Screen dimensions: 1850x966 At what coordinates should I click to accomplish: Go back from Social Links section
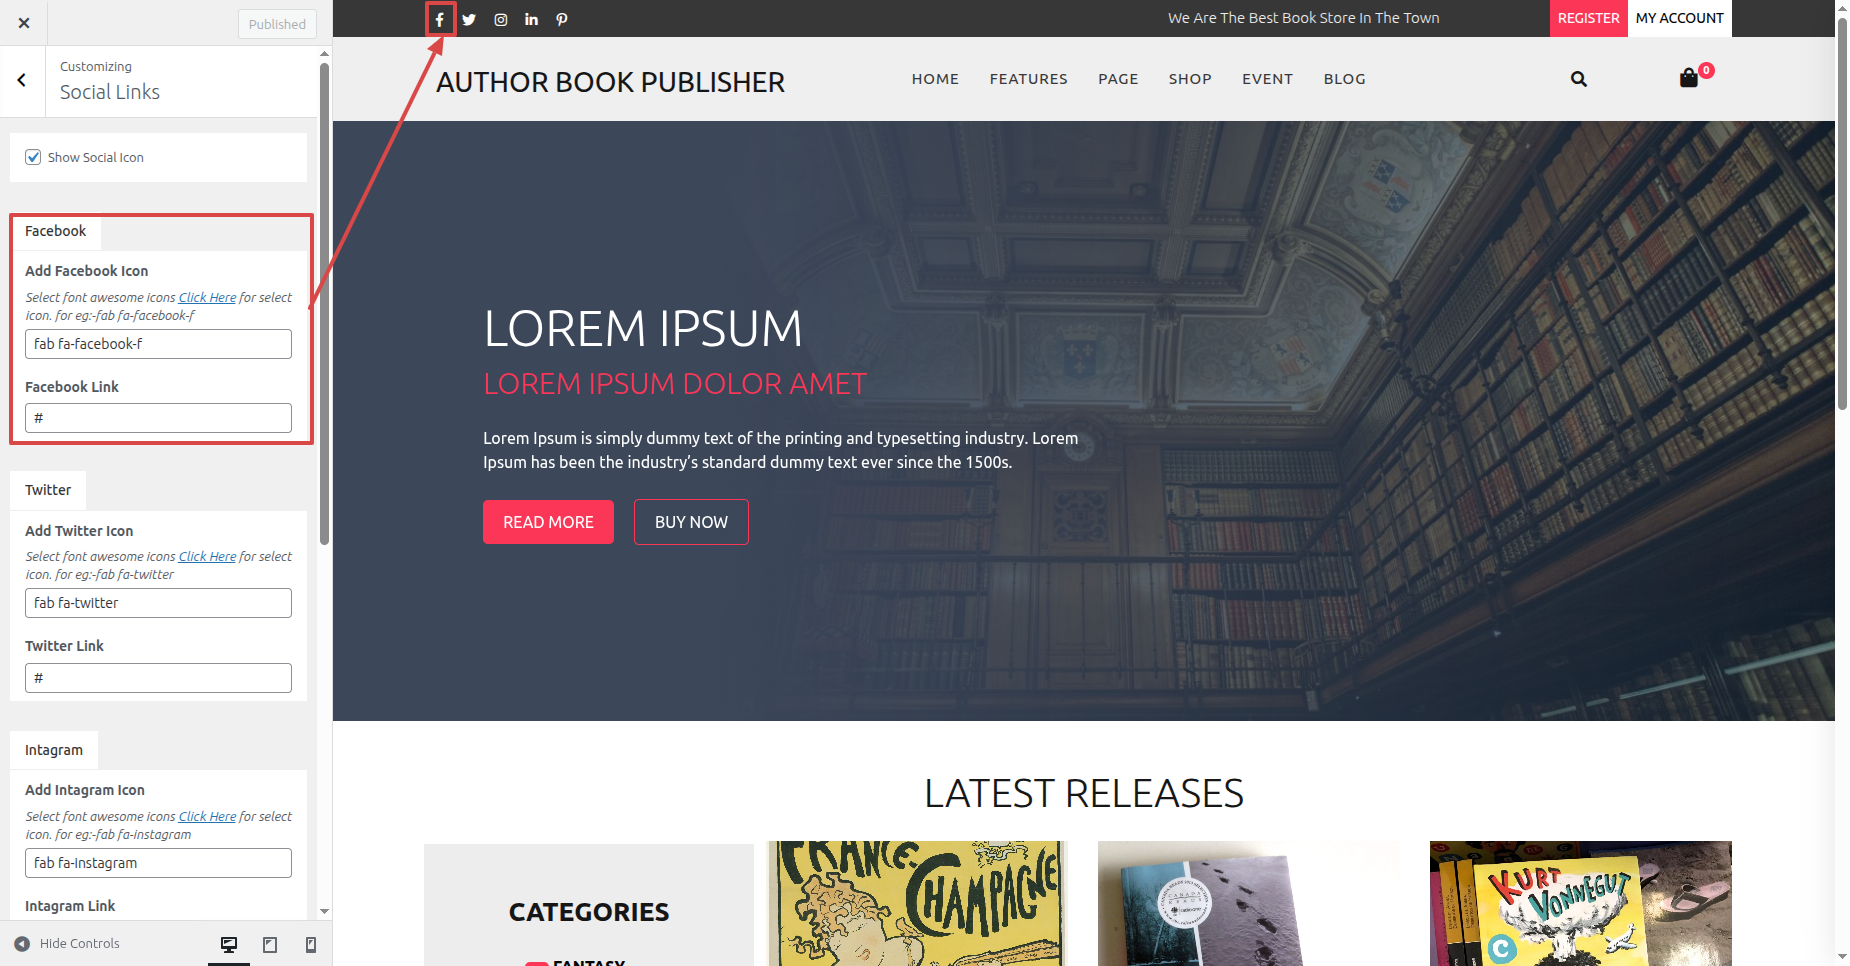pos(22,80)
